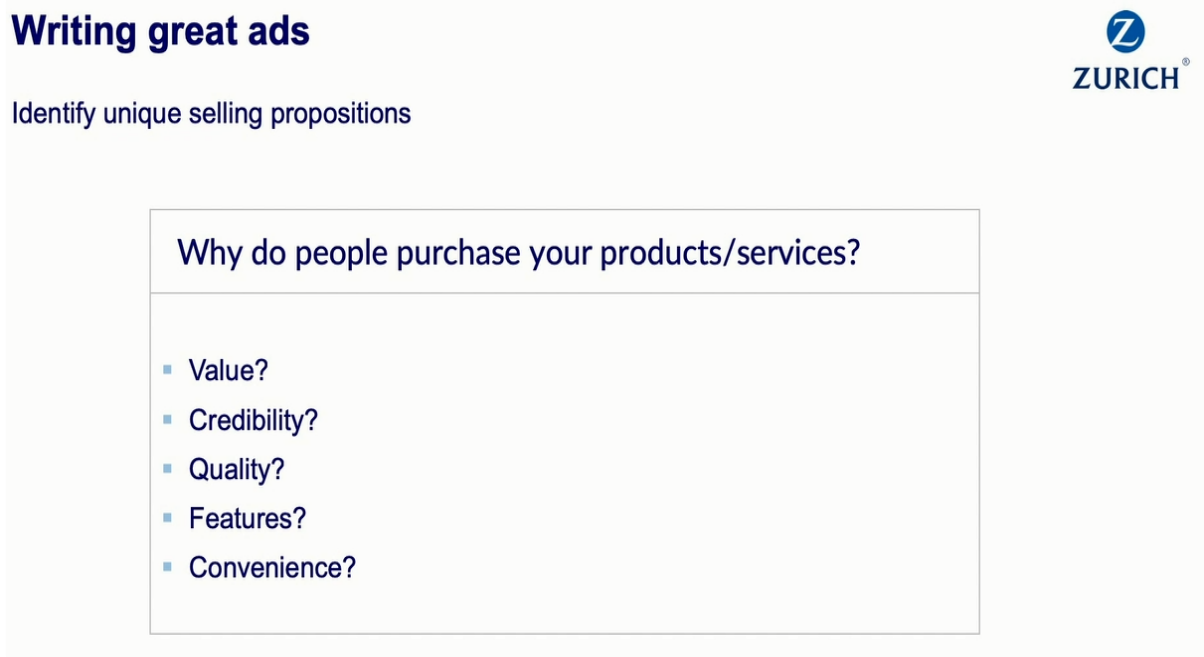Click the square bullet beside Features?
The width and height of the screenshot is (1204, 657).
pyautogui.click(x=167, y=517)
